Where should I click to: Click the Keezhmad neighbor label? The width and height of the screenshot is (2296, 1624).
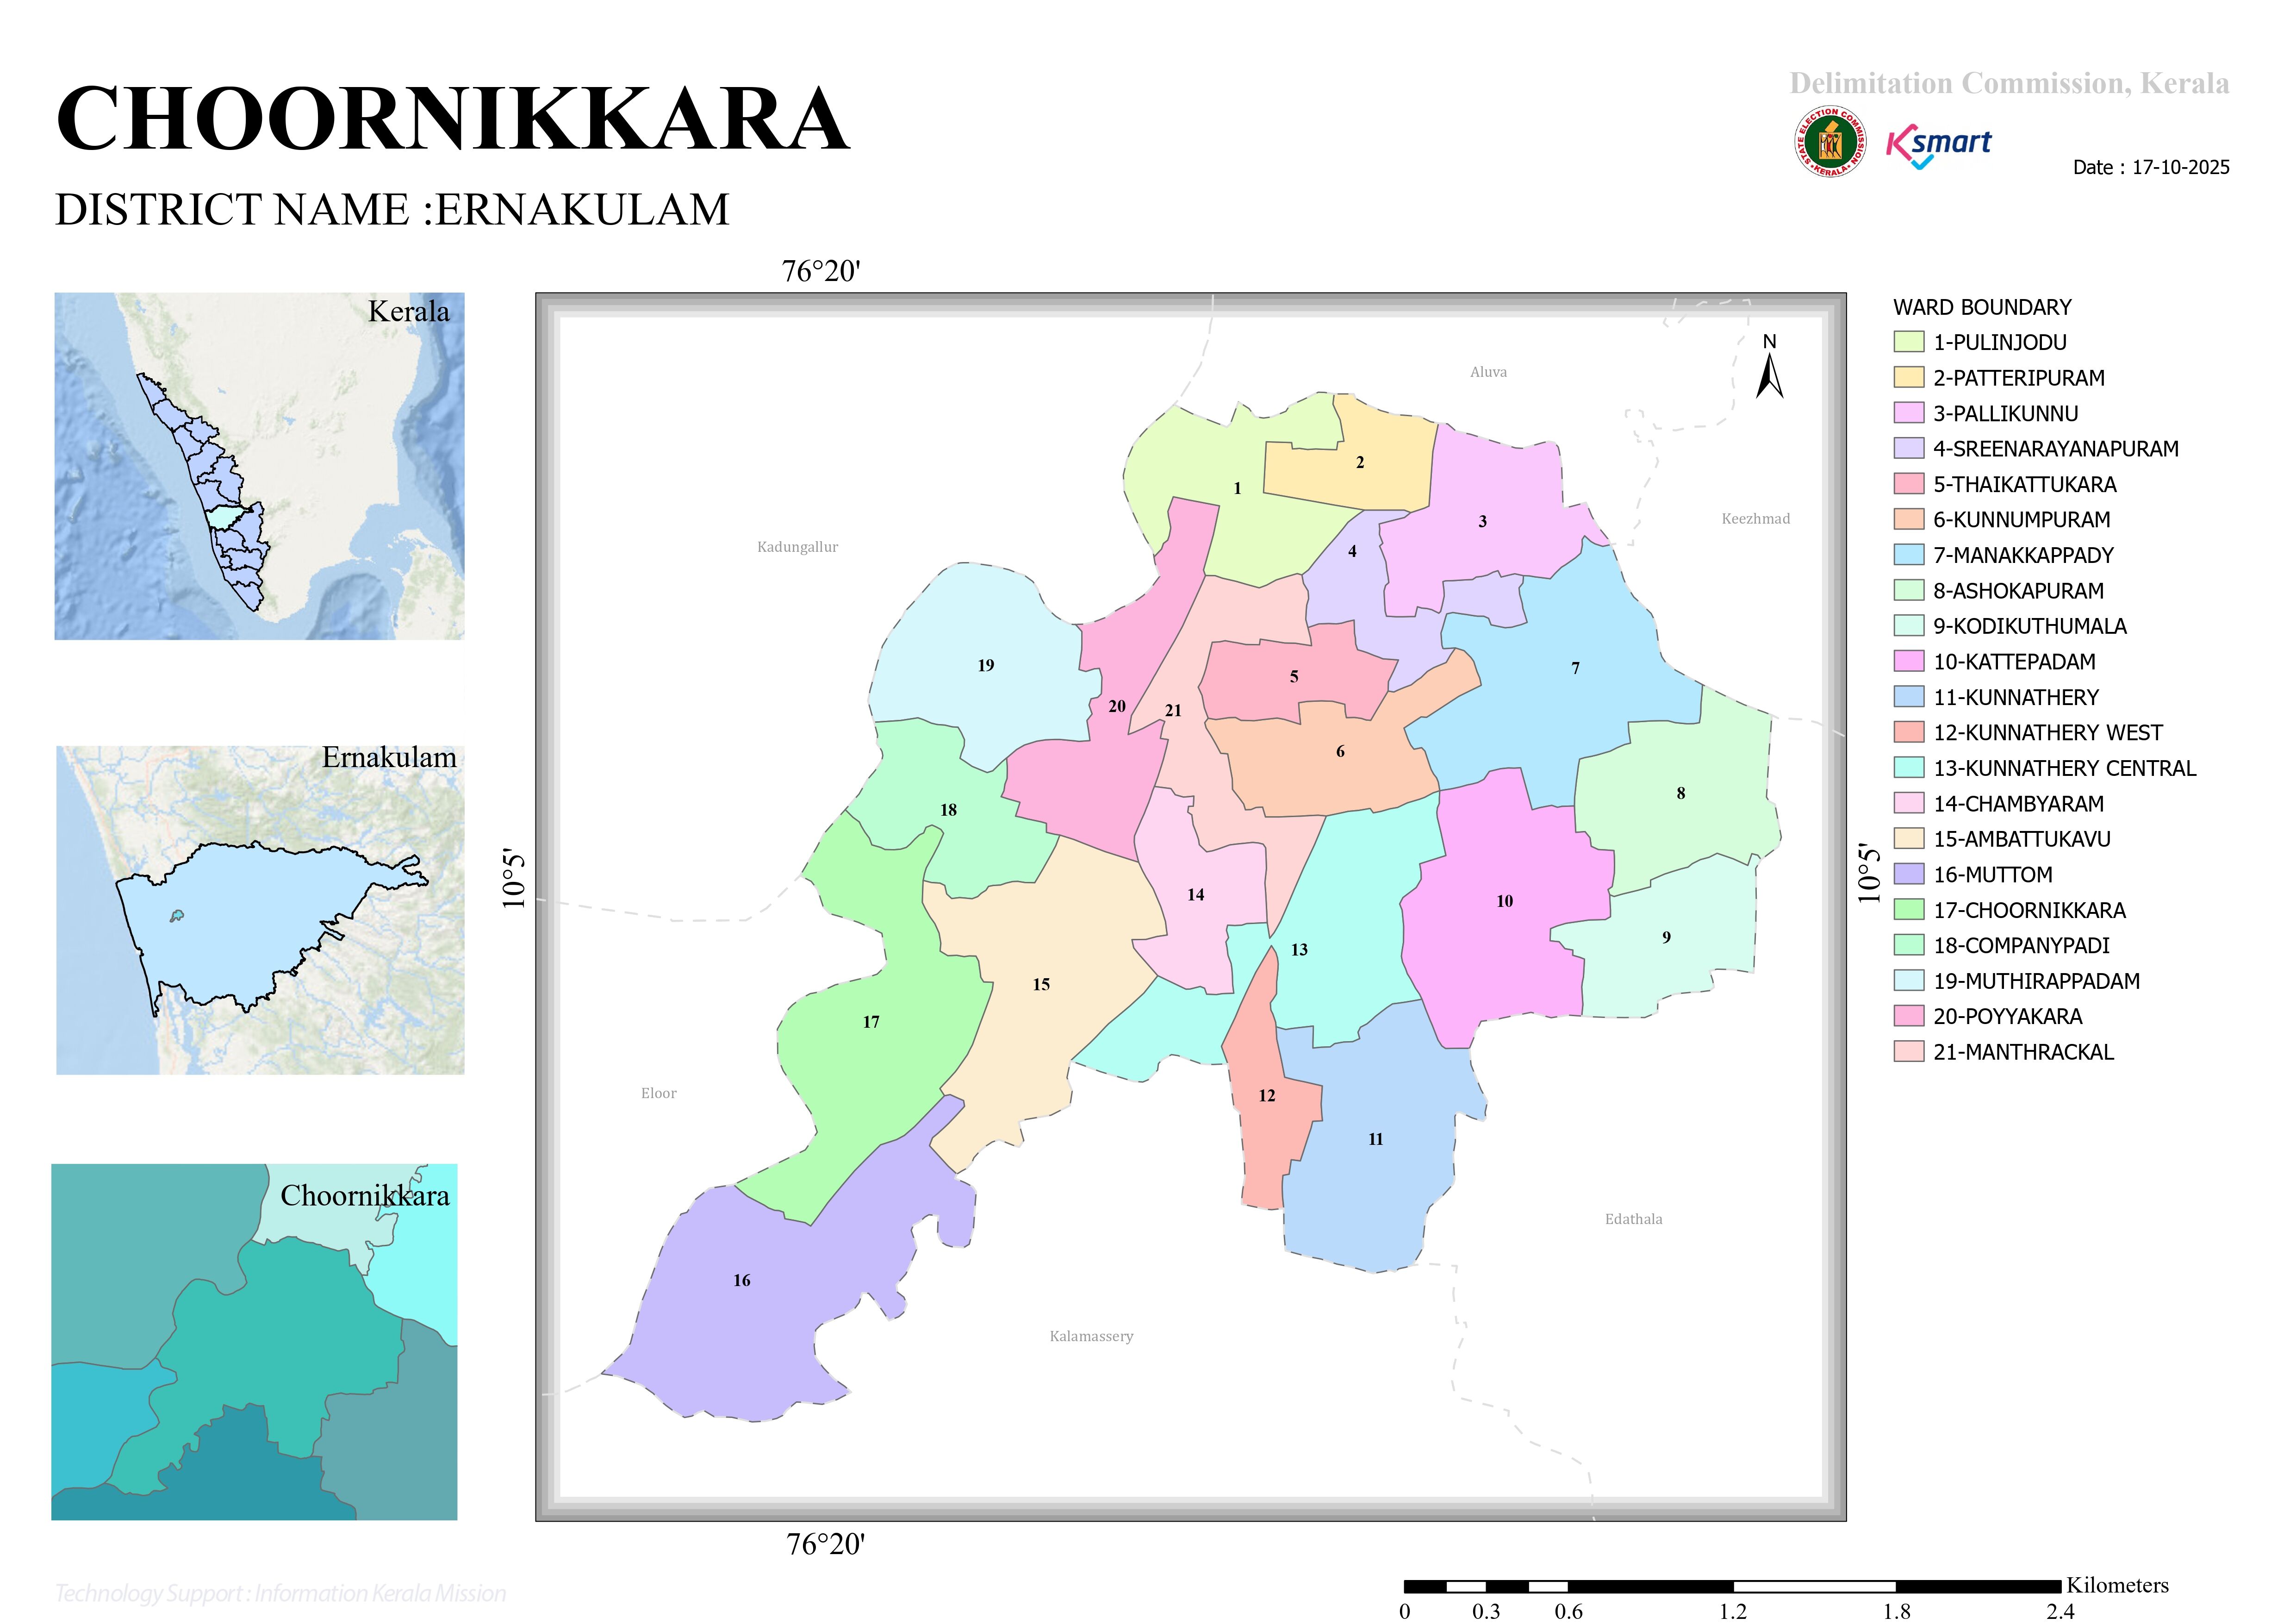click(1756, 518)
